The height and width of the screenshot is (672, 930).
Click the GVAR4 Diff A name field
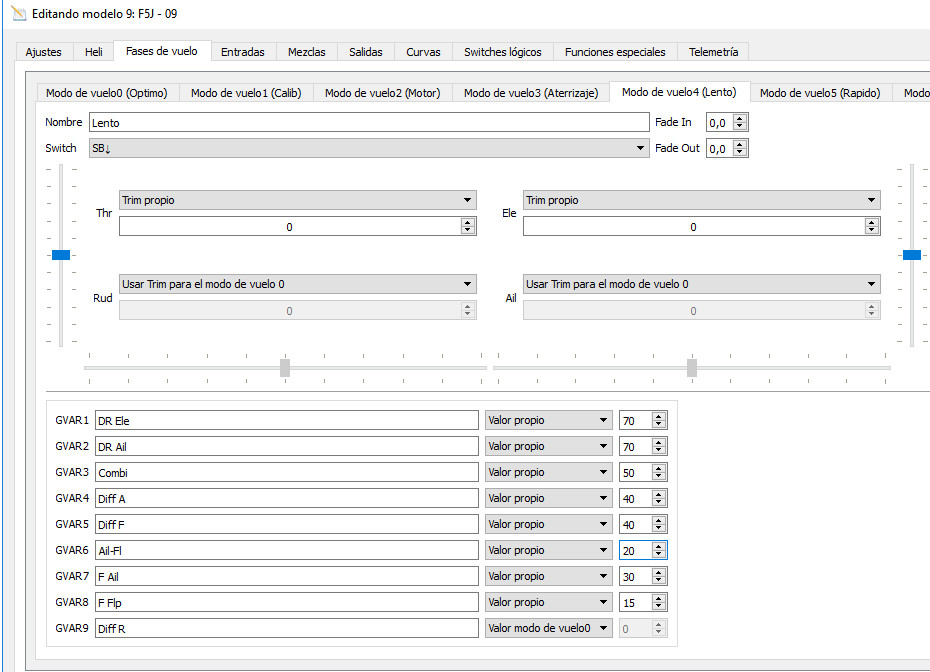click(286, 498)
